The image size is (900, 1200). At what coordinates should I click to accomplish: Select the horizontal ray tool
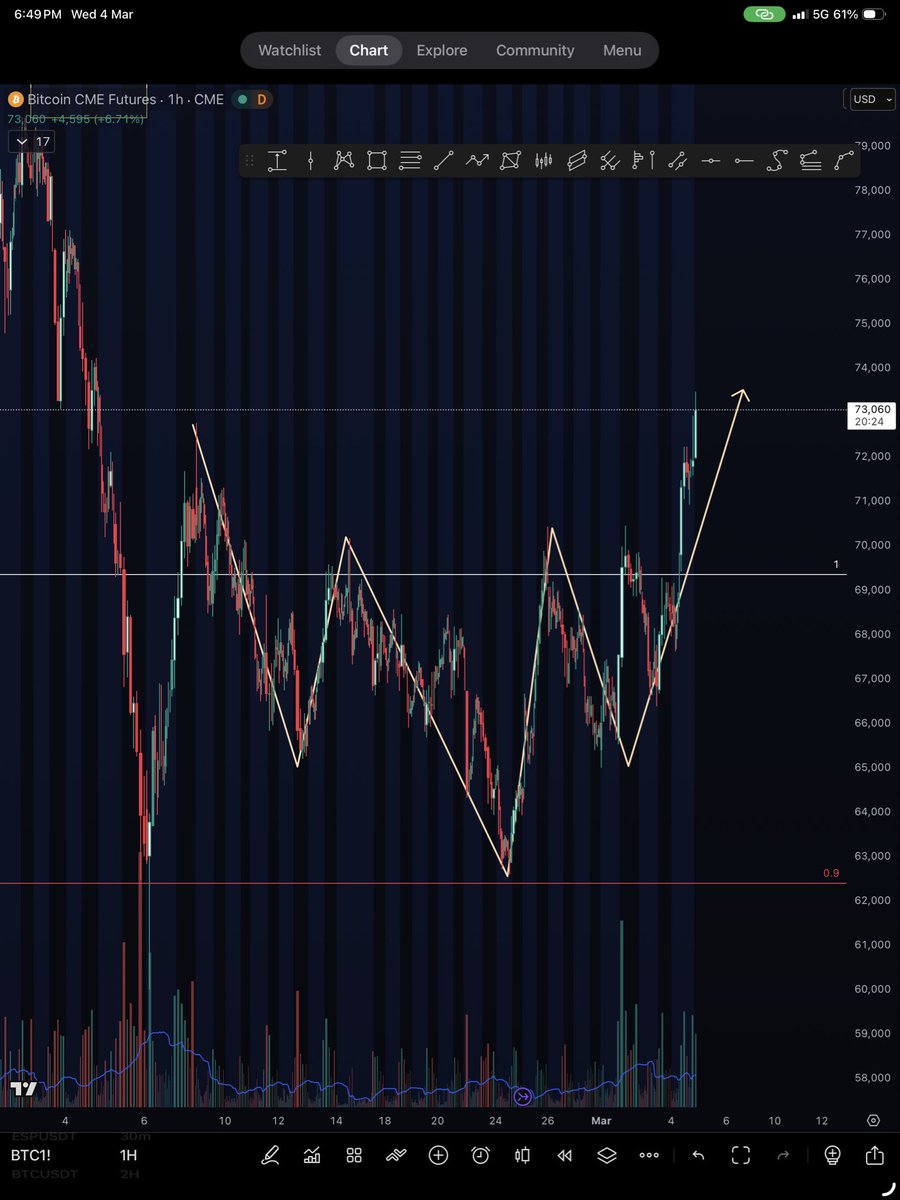743,160
